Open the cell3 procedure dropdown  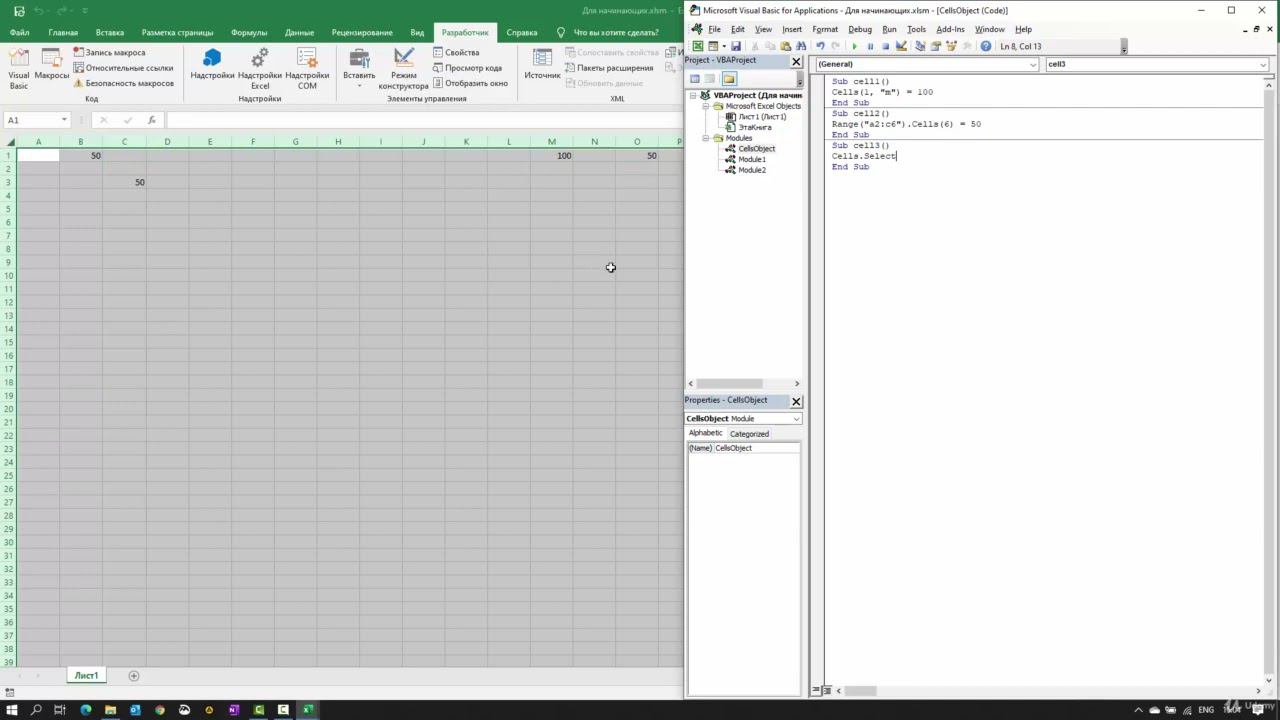pos(1156,64)
